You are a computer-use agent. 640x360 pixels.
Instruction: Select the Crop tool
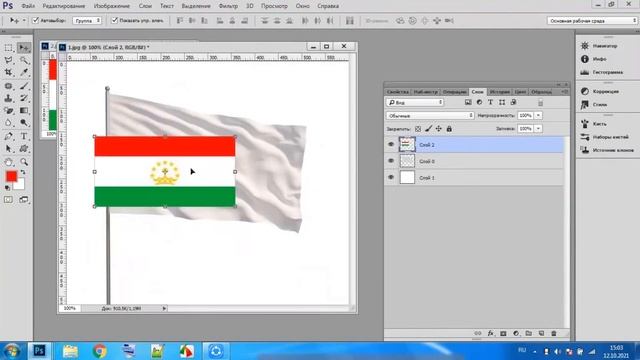pos(9,73)
